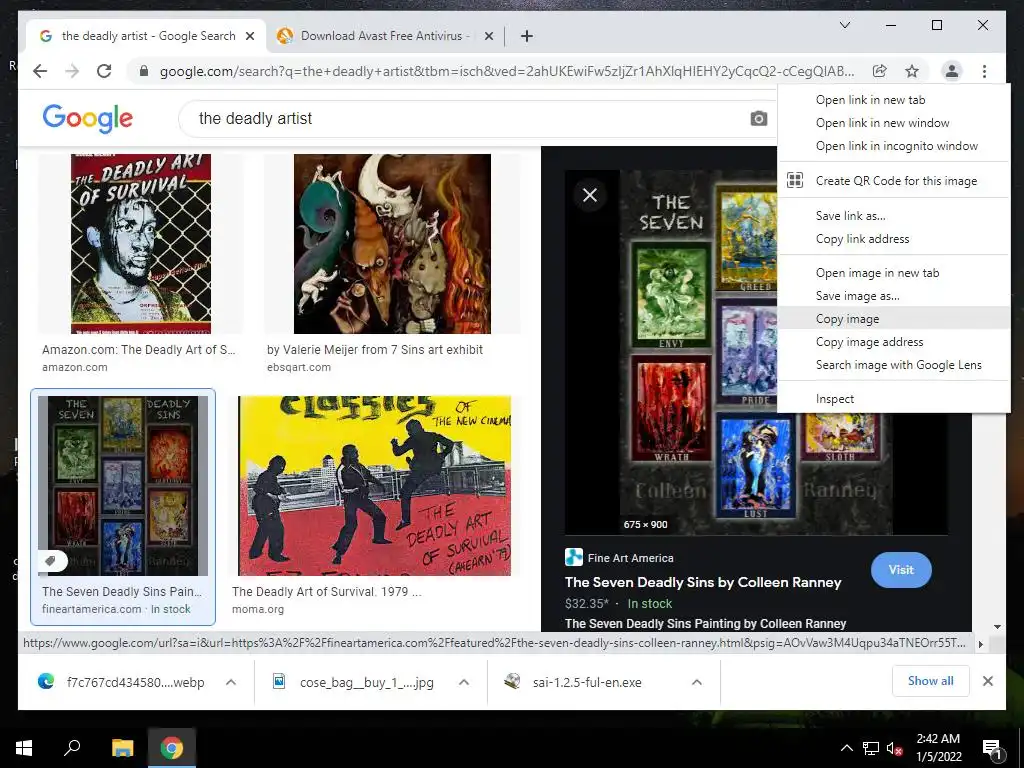The height and width of the screenshot is (768, 1024).
Task: Close the downloads bar
Action: coord(987,681)
